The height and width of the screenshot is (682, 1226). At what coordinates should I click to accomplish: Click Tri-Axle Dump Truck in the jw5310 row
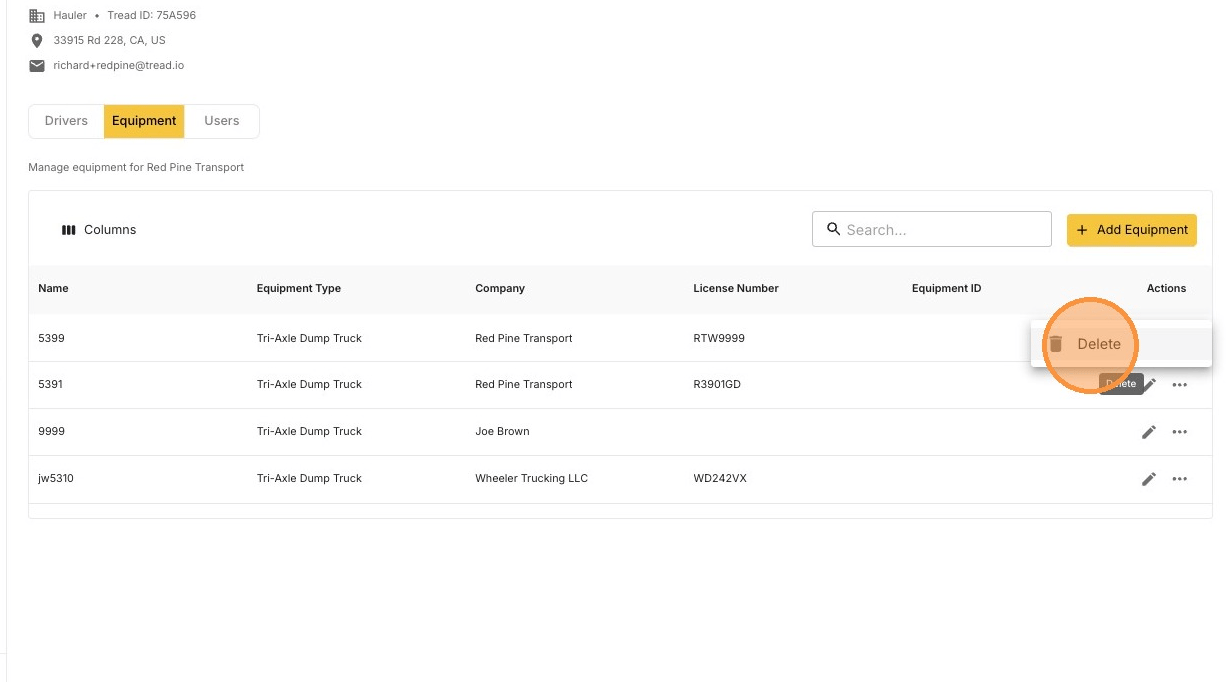(x=309, y=478)
